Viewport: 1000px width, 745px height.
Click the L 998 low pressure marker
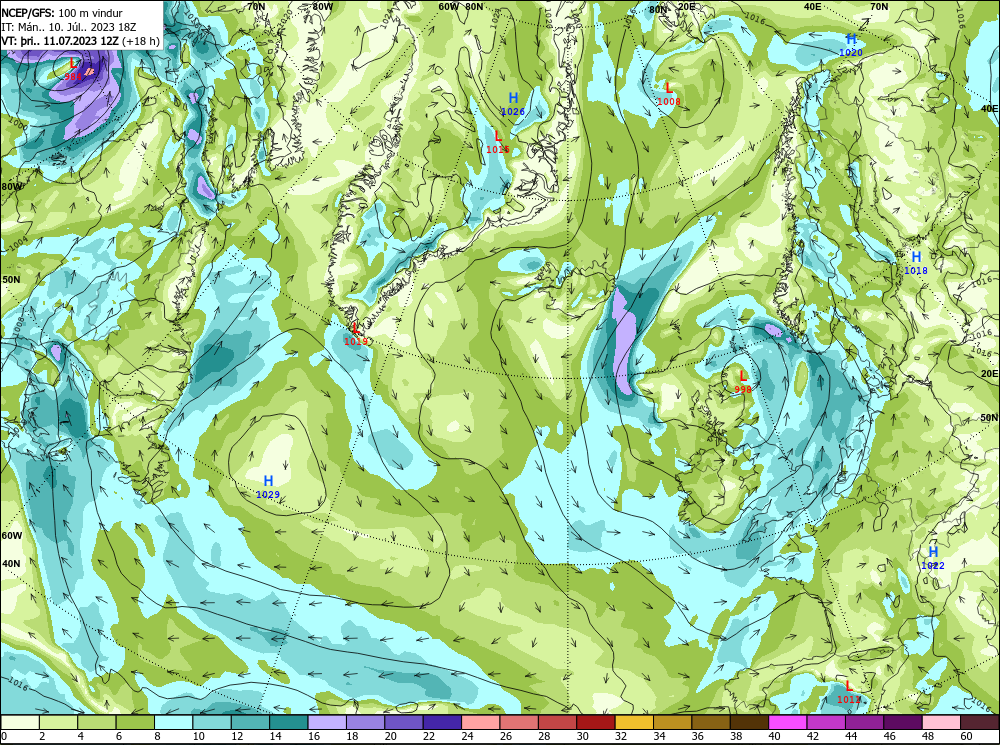(x=743, y=382)
